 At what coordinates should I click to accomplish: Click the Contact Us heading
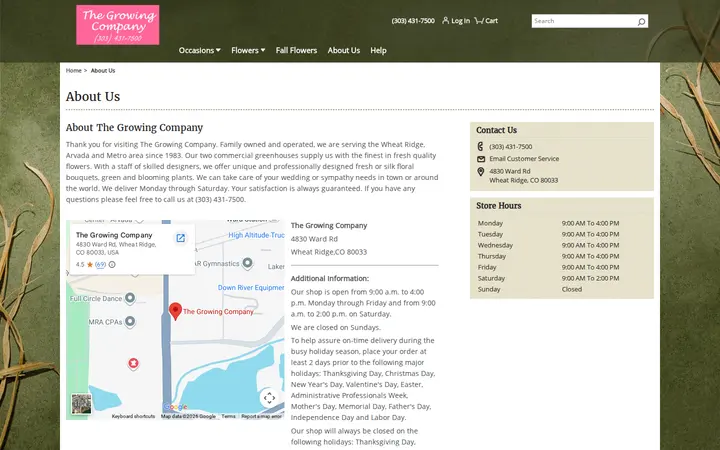point(496,130)
